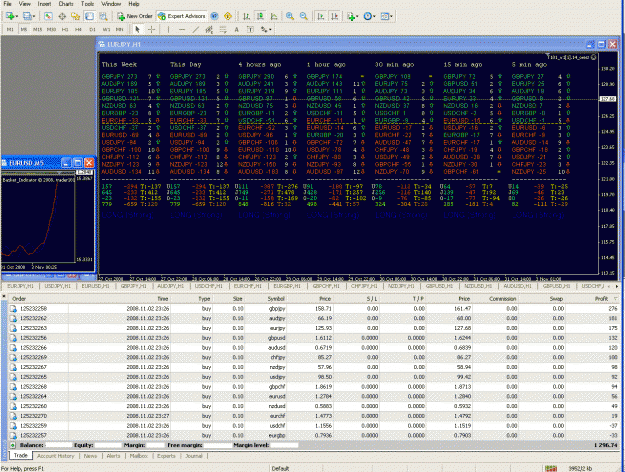Switch chart to bar chart icon
The height and width of the screenshot is (472, 625).
coord(246,16)
